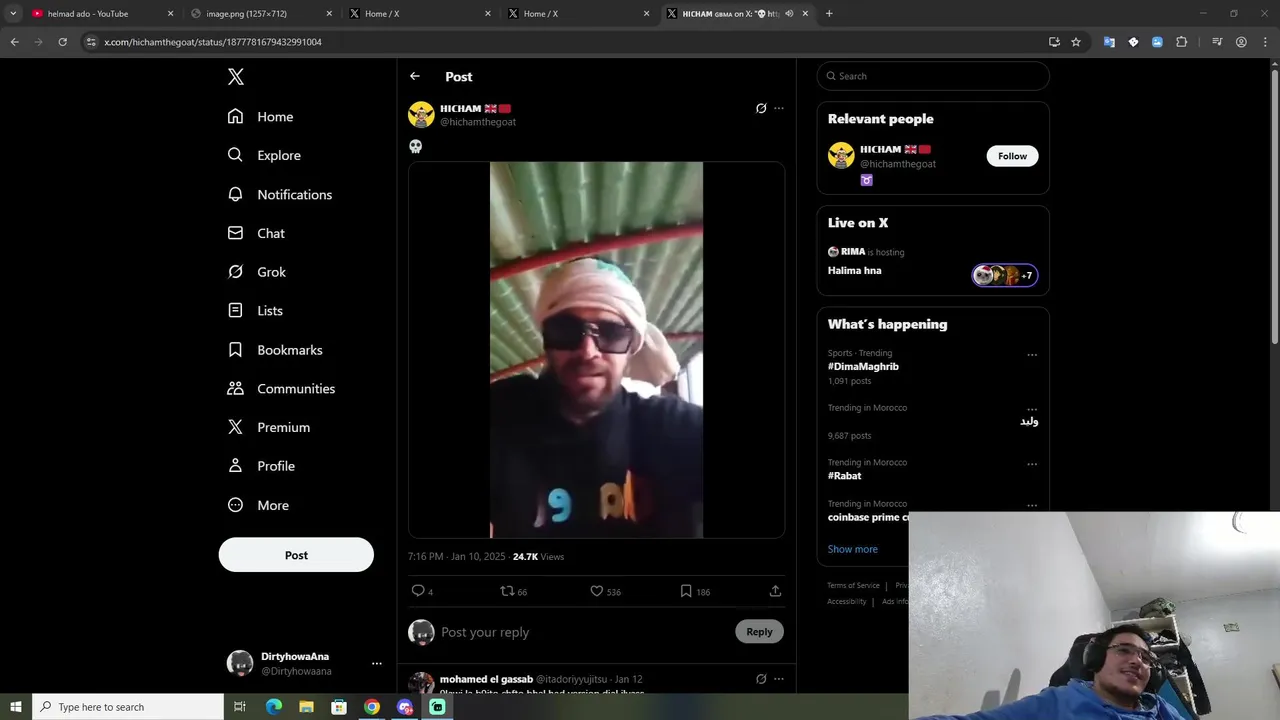The height and width of the screenshot is (720, 1280).
Task: Open Chat in the X sidebar
Action: pos(256,233)
